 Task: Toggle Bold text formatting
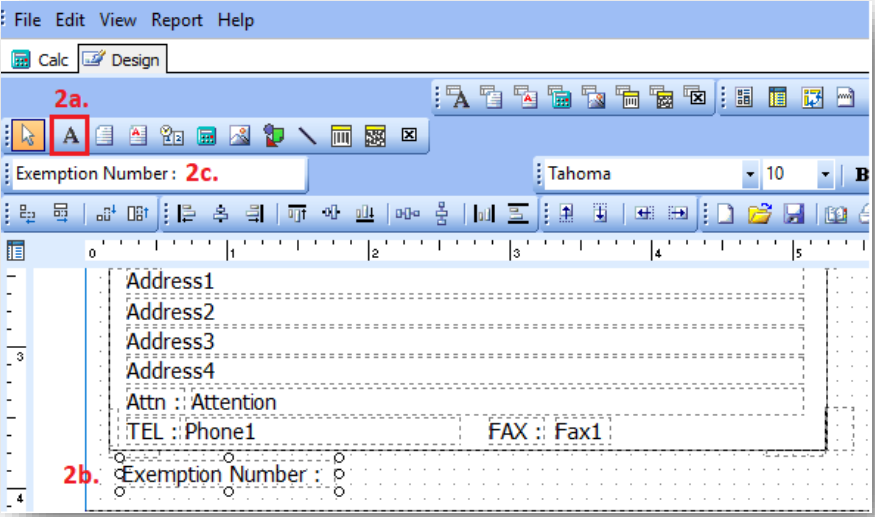pos(861,175)
